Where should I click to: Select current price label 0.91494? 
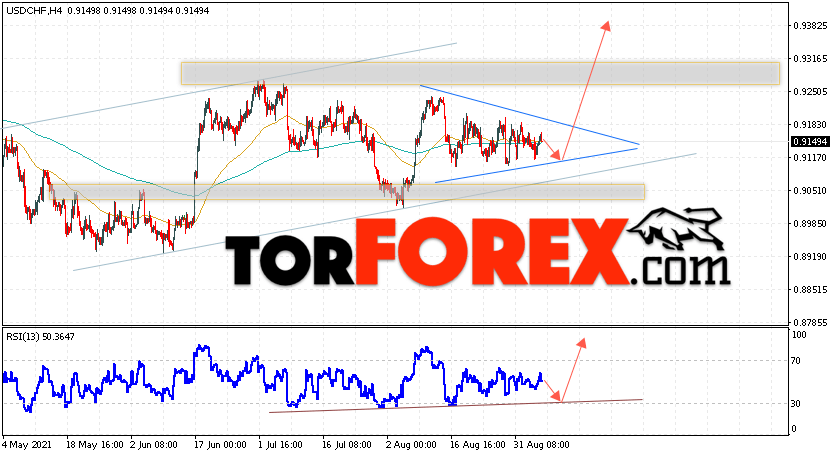(810, 142)
